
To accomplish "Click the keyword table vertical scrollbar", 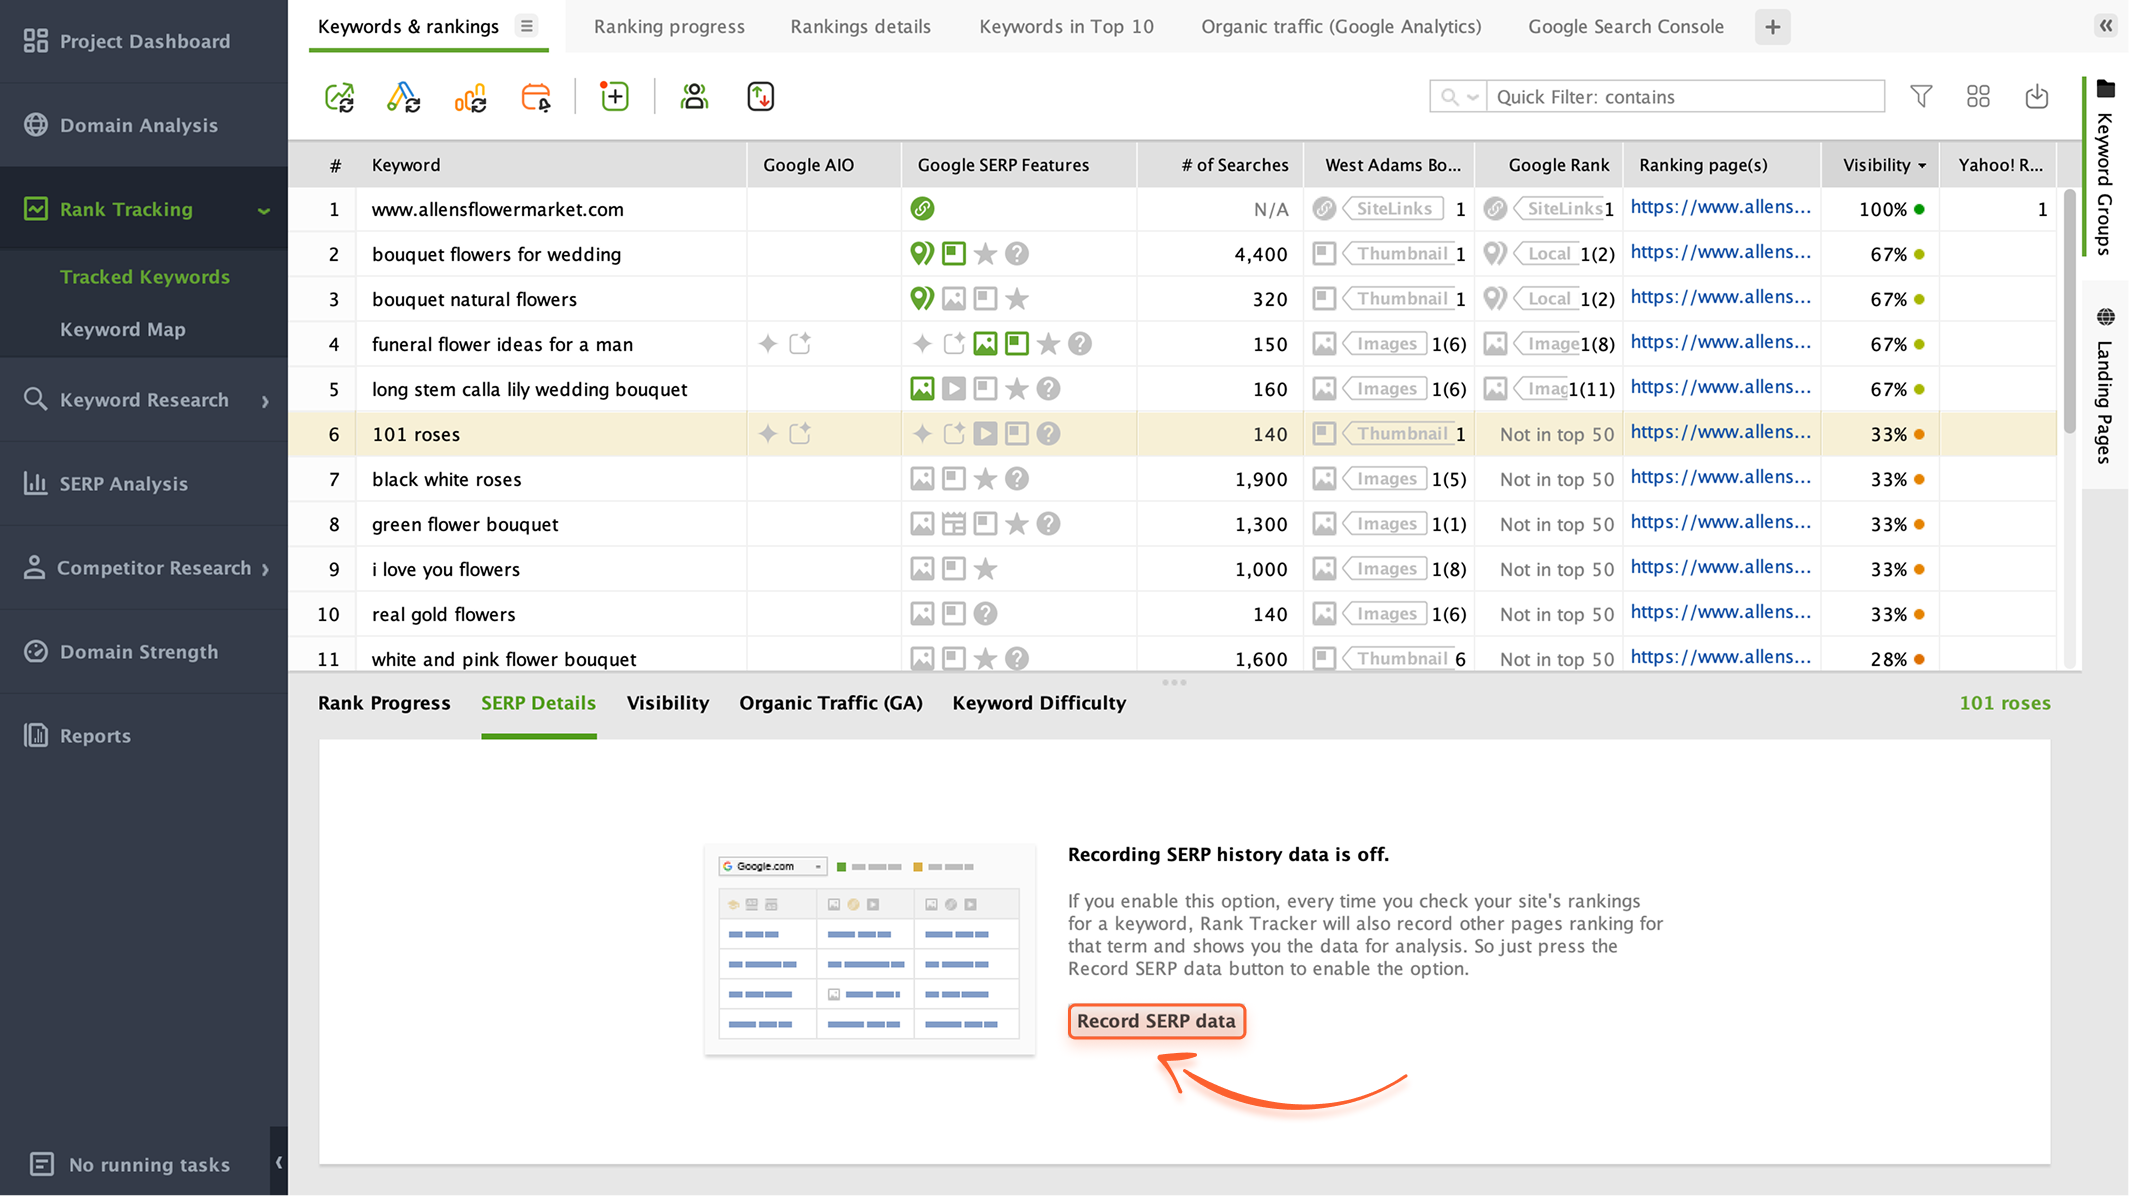I will [x=2069, y=310].
